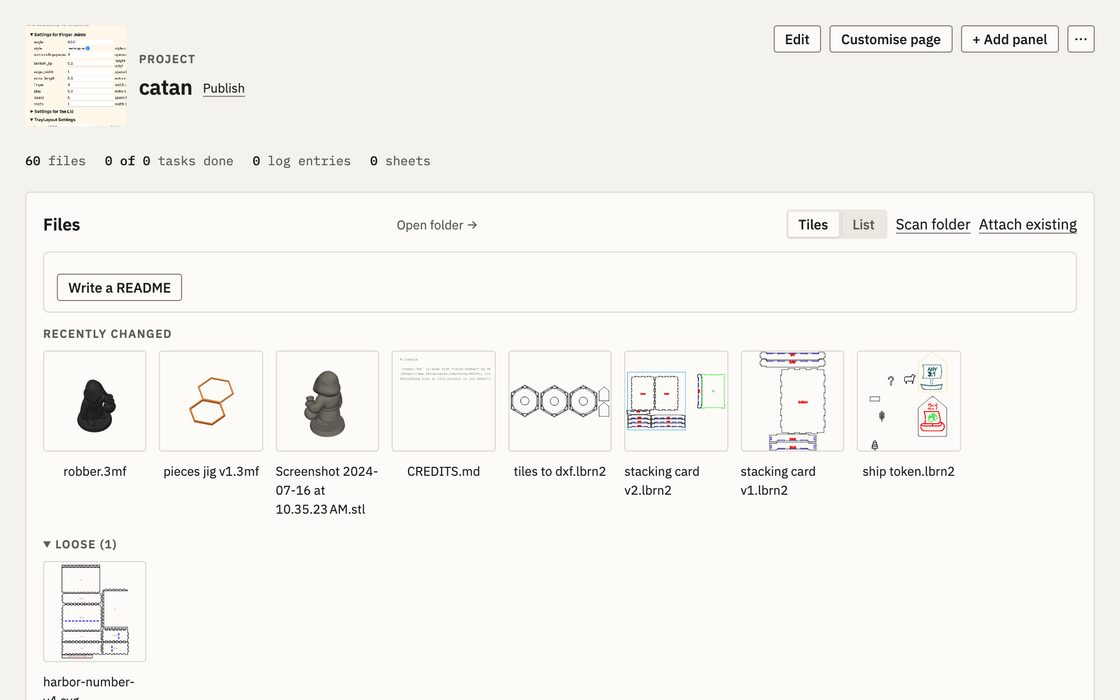Switch file view to List

[863, 224]
